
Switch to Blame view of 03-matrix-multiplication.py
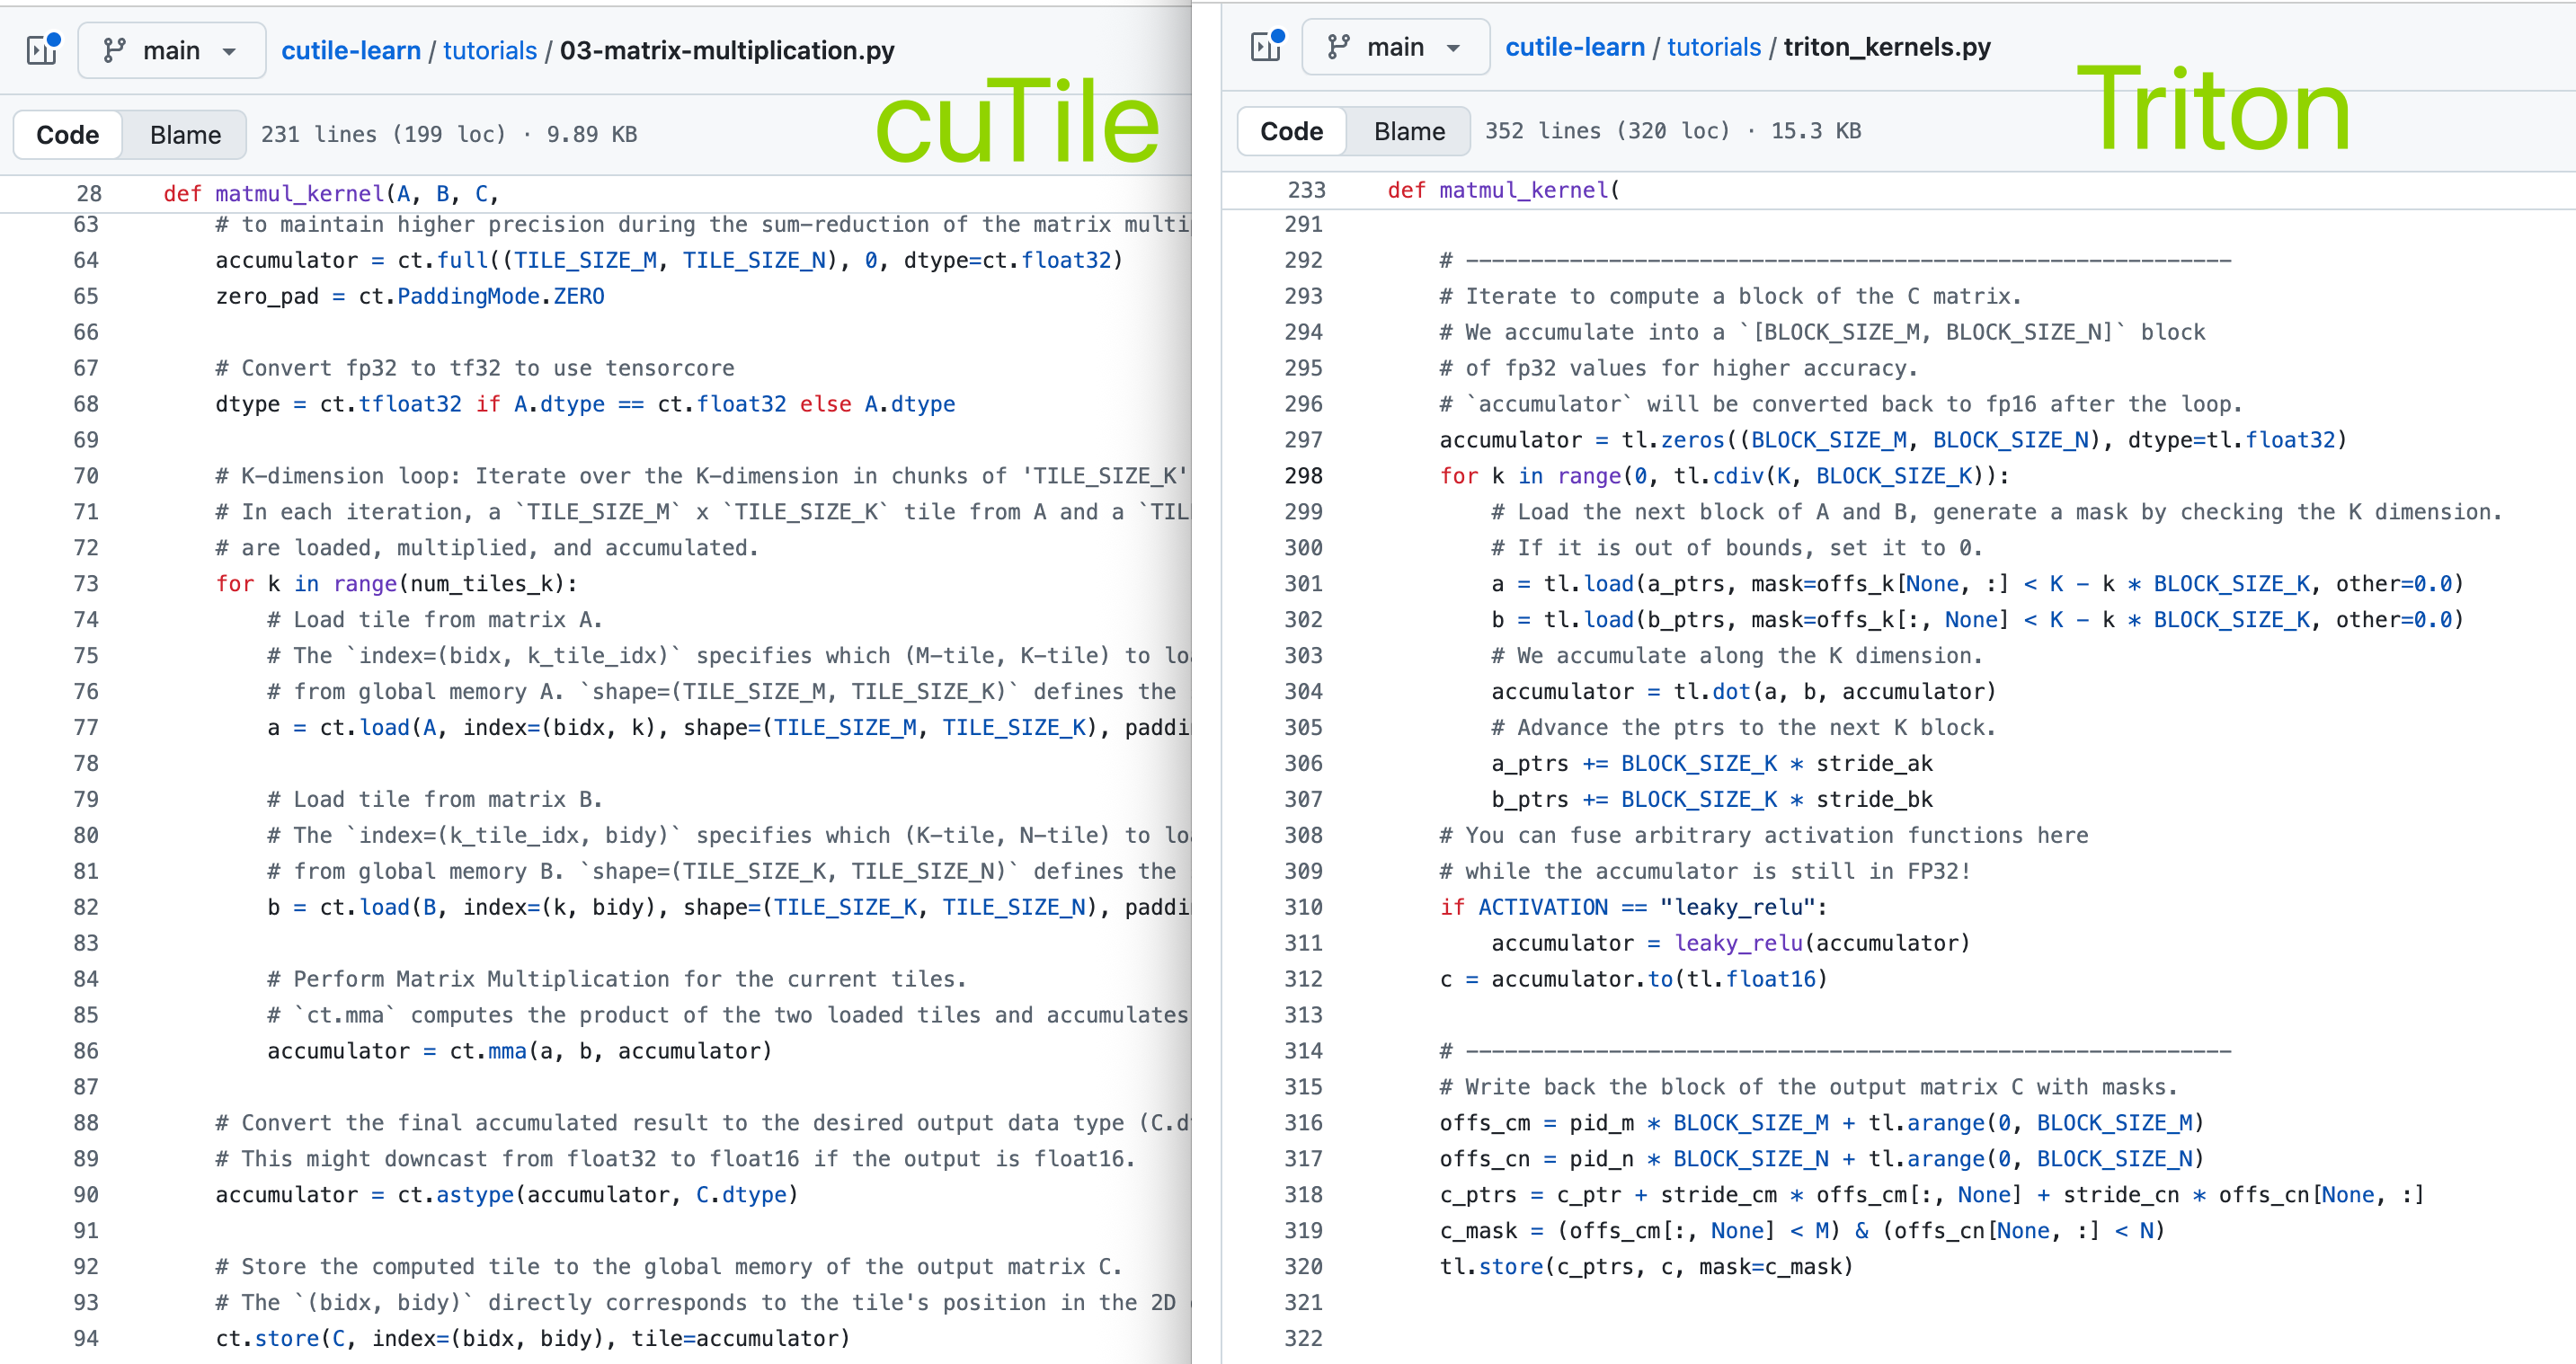pos(184,134)
